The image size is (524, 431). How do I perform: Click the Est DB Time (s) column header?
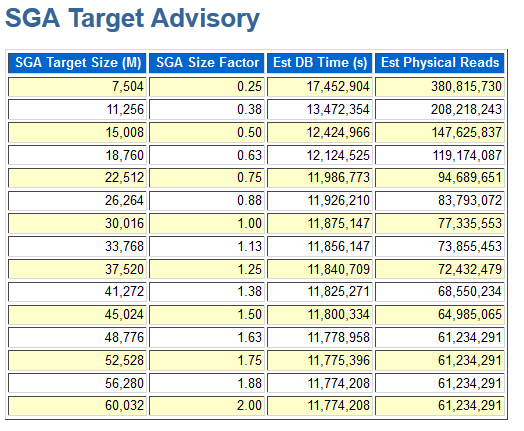coord(319,63)
